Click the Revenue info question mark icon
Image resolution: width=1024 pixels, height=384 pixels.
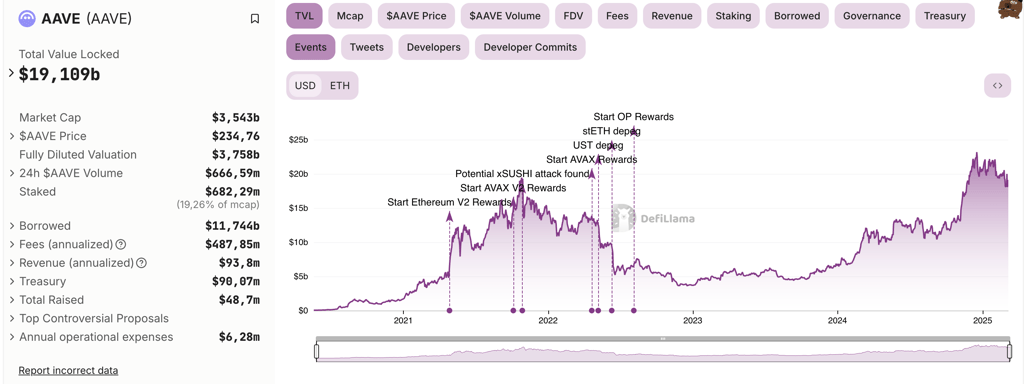(x=141, y=263)
